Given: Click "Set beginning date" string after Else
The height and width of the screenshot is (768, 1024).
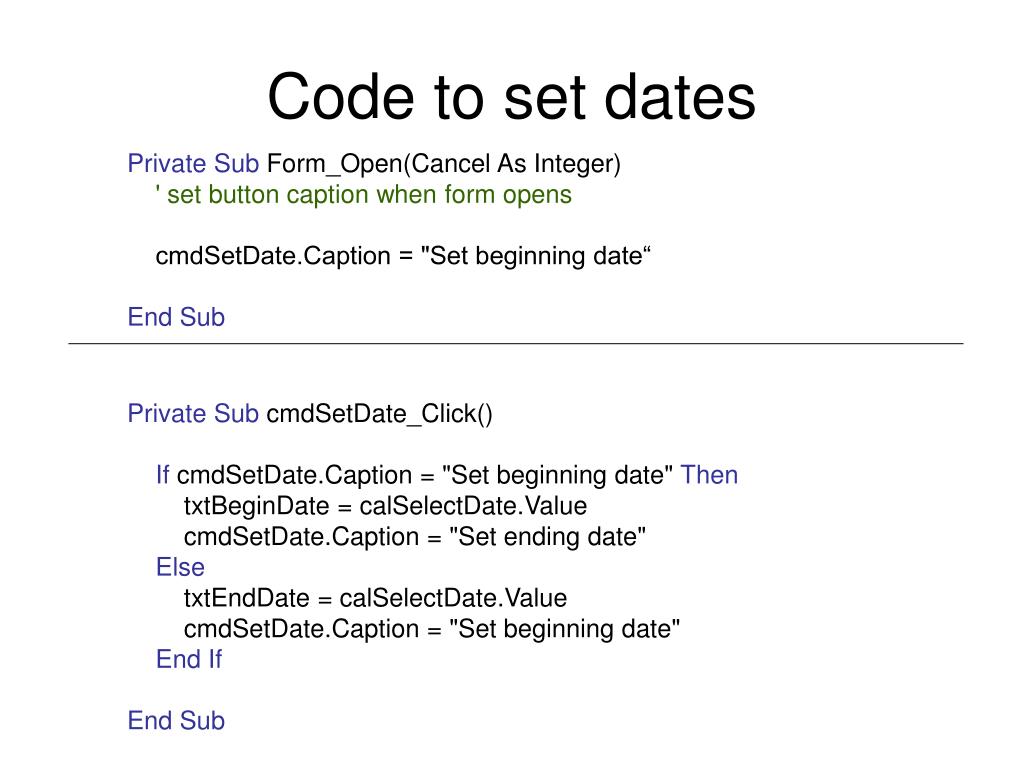Looking at the screenshot, I should point(564,629).
